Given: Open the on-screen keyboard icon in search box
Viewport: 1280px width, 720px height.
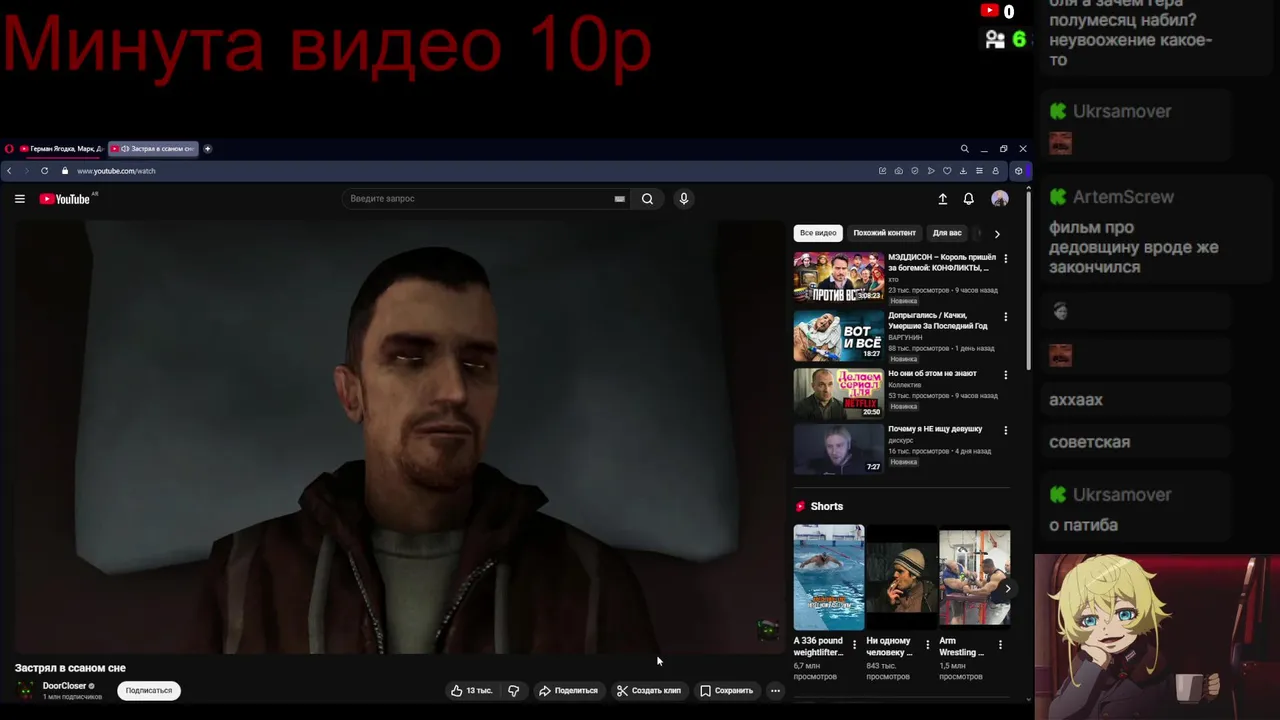Looking at the screenshot, I should click(620, 199).
